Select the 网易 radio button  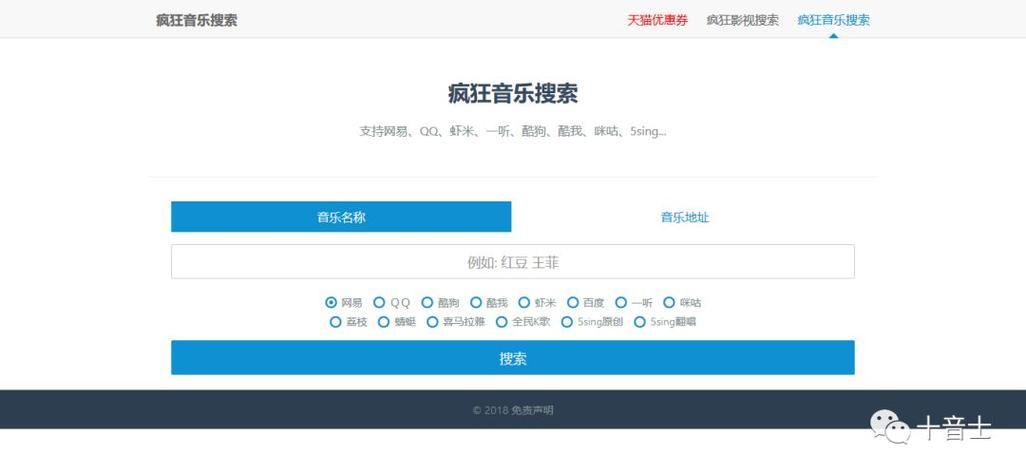[331, 302]
